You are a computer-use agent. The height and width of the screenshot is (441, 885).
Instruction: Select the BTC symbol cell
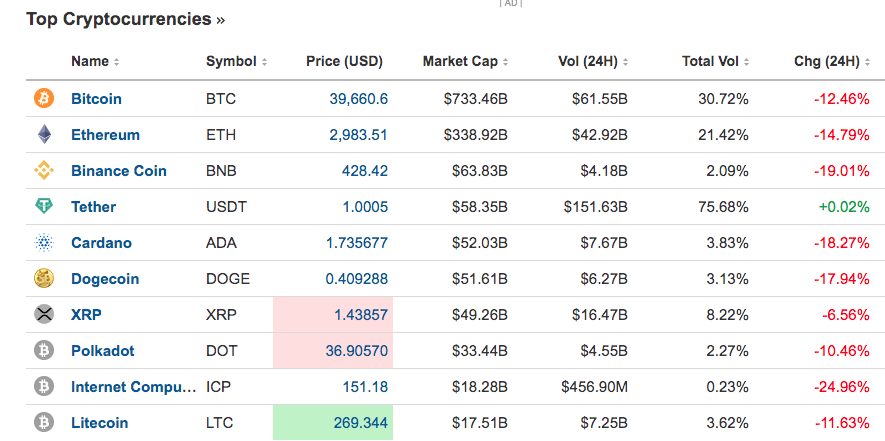pos(221,99)
